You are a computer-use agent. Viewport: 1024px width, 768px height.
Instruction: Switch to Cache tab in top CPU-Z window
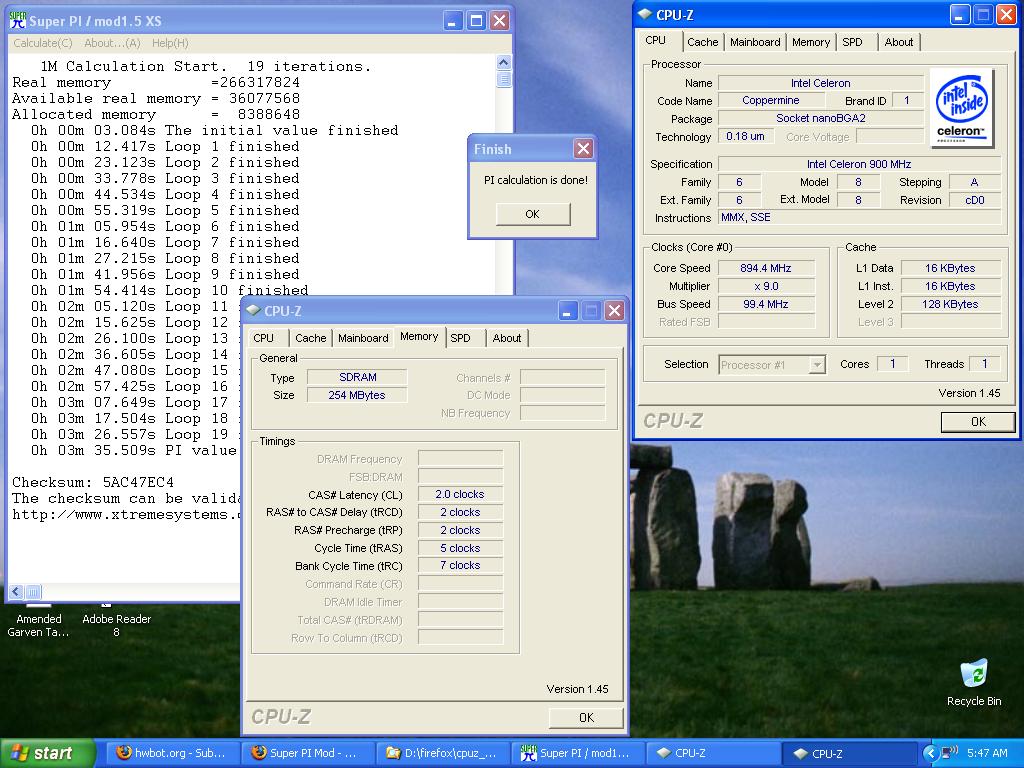[x=703, y=42]
